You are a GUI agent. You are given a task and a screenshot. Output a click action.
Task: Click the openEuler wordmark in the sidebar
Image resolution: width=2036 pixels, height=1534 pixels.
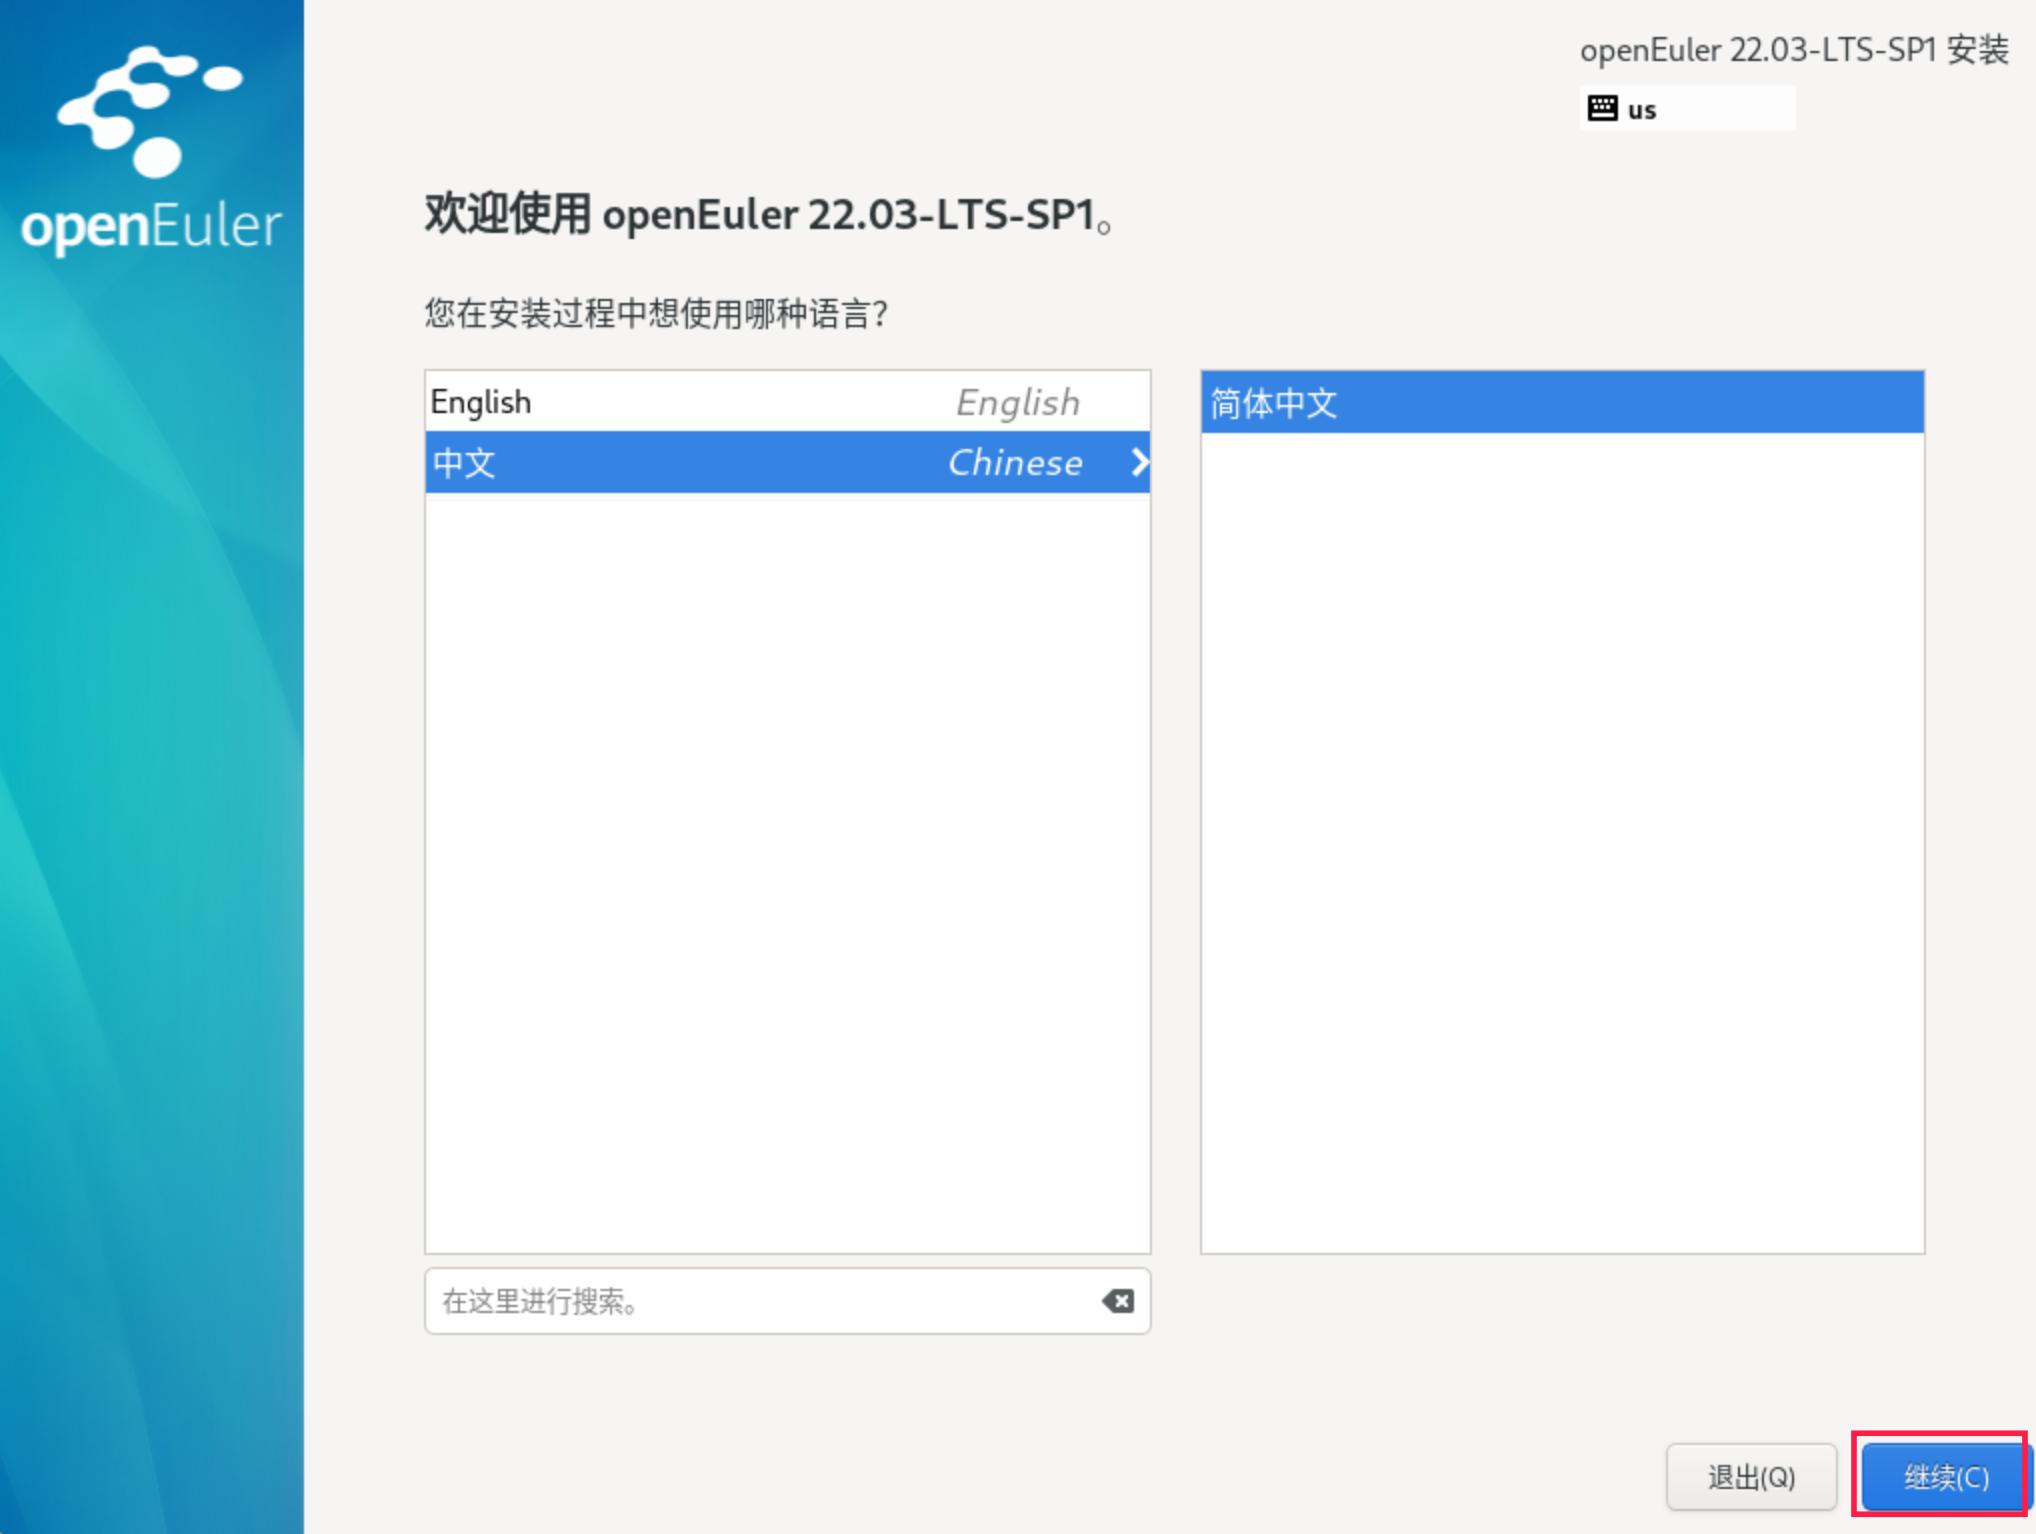[151, 227]
